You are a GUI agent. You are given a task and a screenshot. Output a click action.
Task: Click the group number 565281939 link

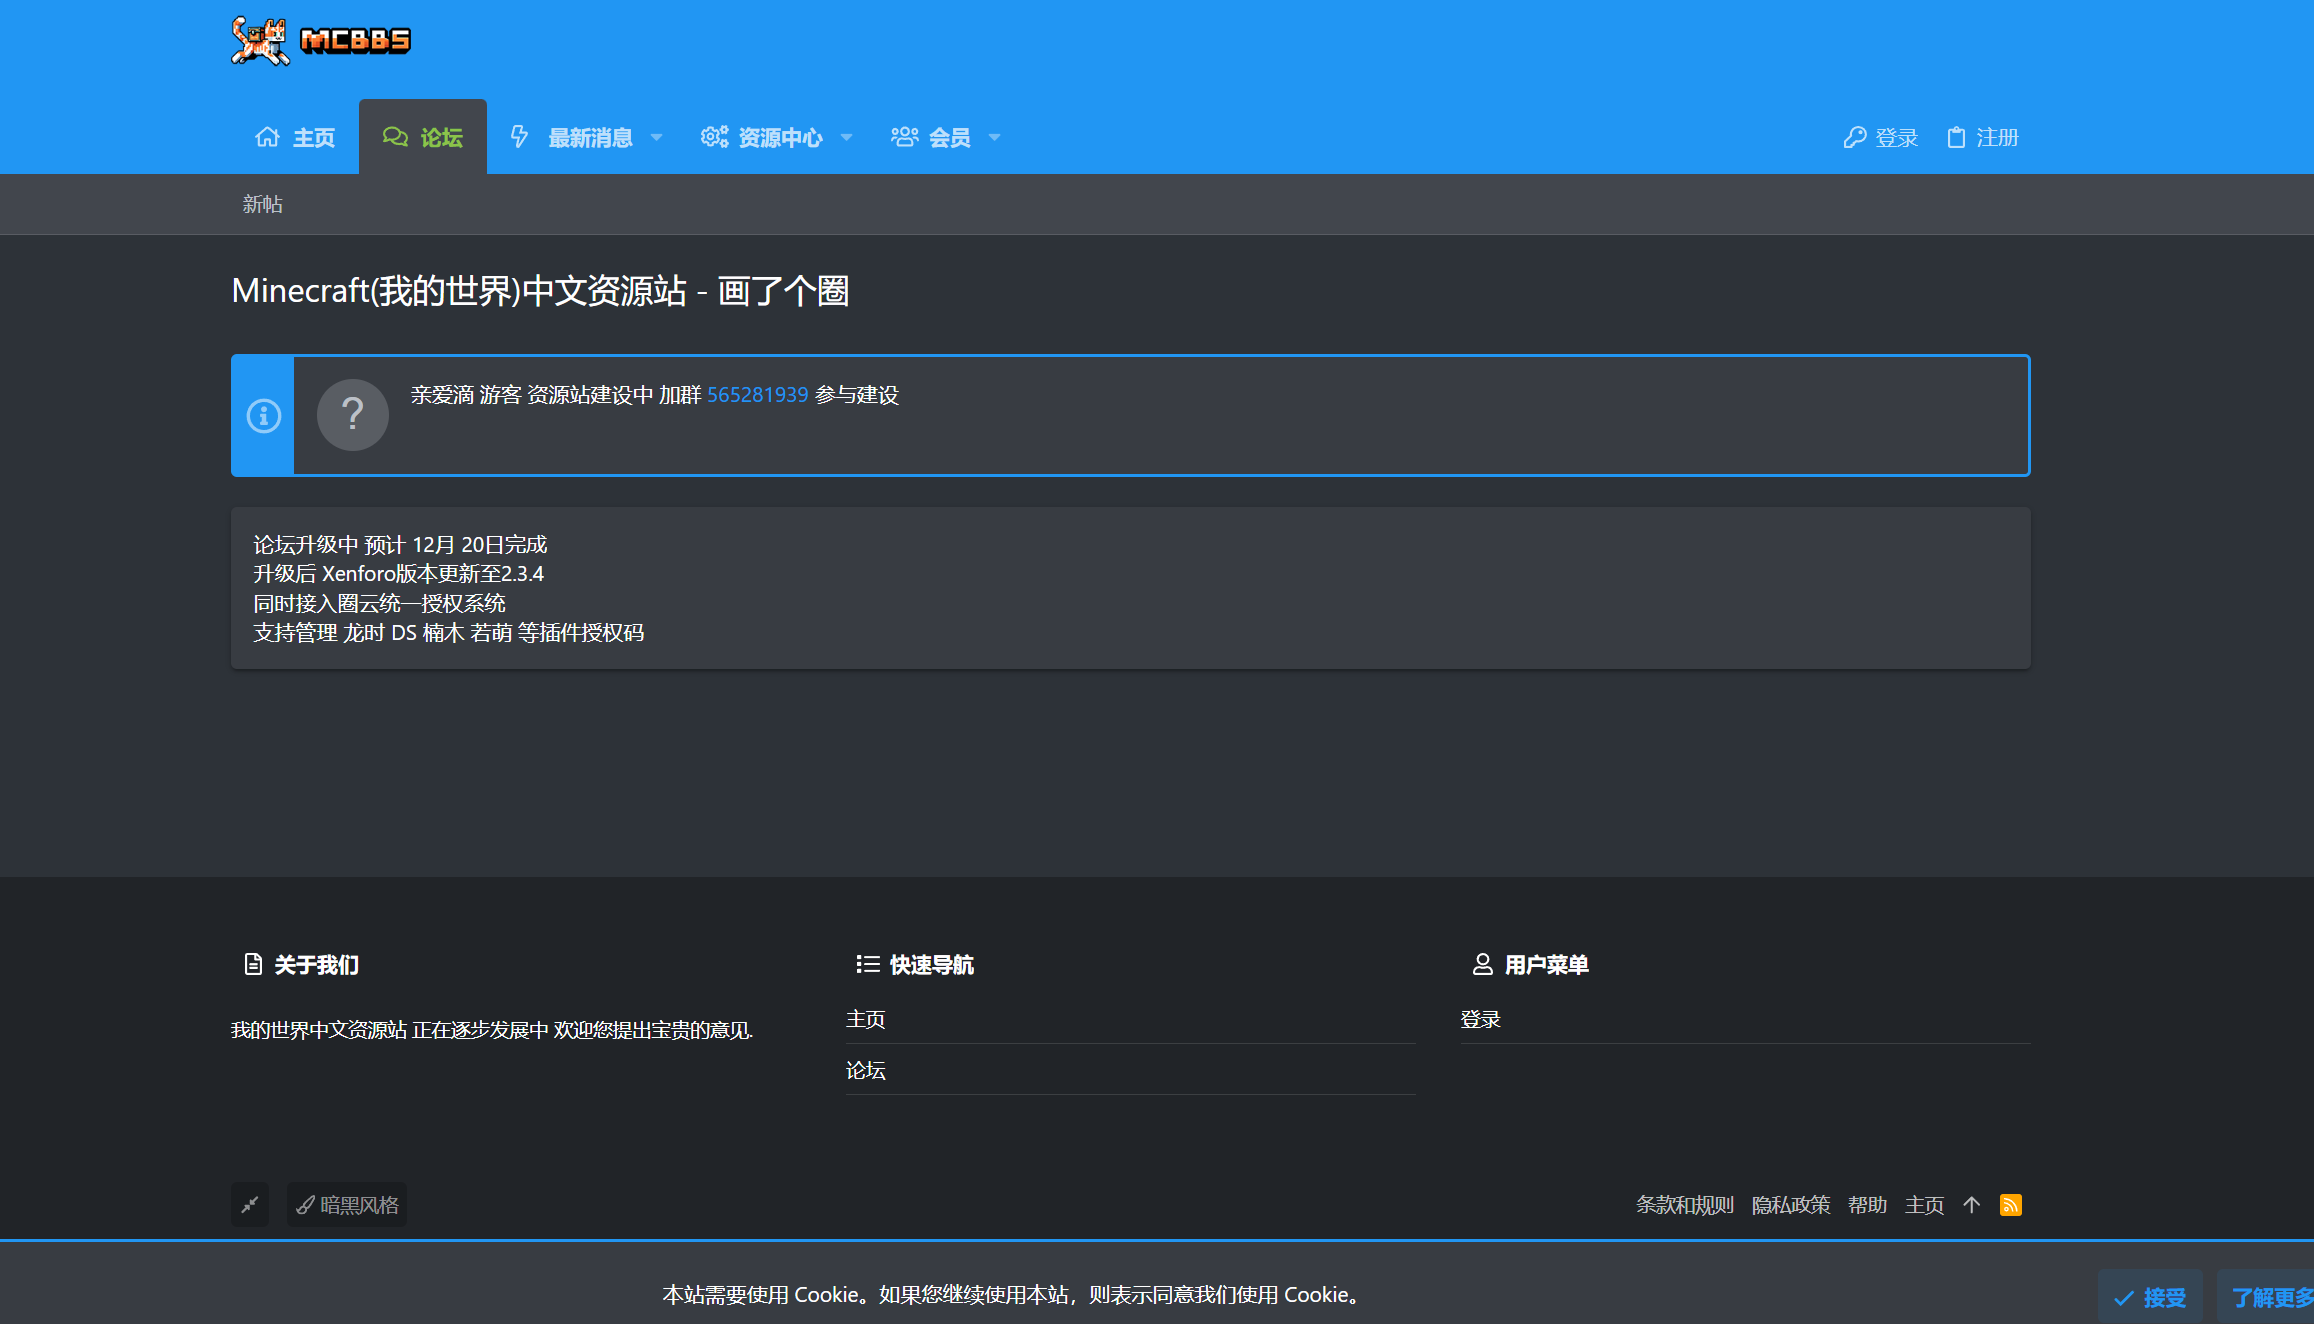point(757,395)
